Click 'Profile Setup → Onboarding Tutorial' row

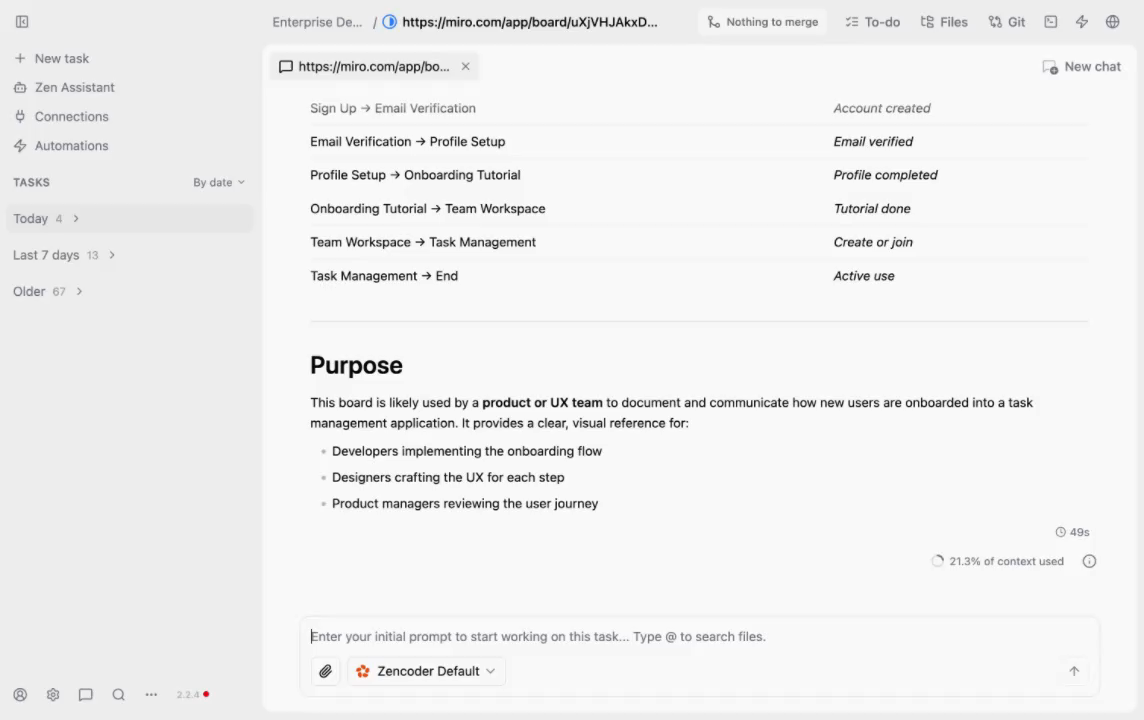(699, 175)
